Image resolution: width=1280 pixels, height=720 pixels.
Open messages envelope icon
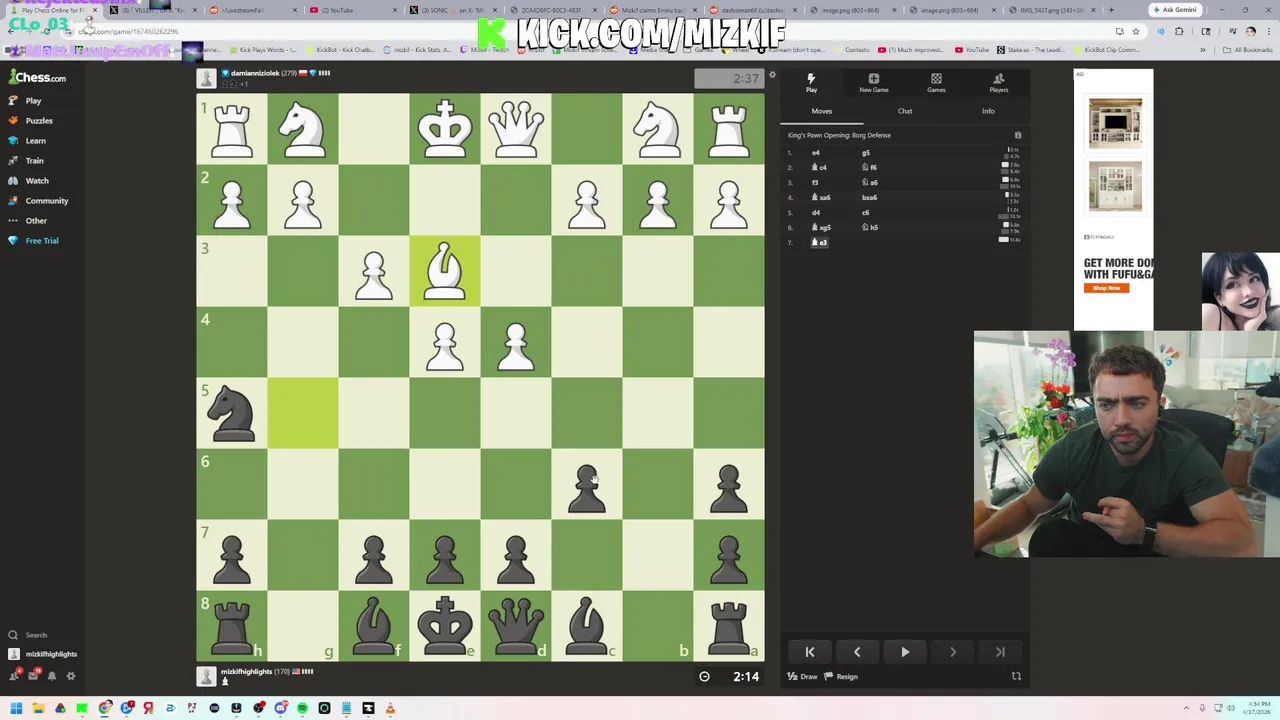tap(33, 676)
